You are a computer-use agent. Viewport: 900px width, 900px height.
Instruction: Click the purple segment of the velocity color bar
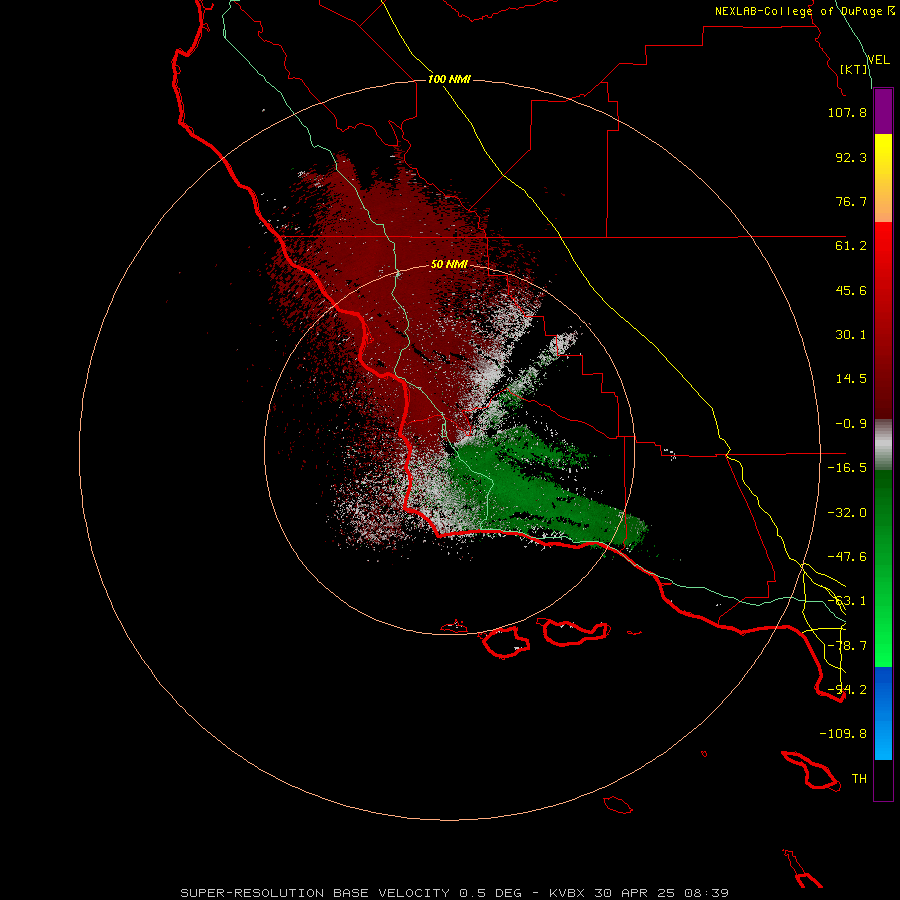883,111
